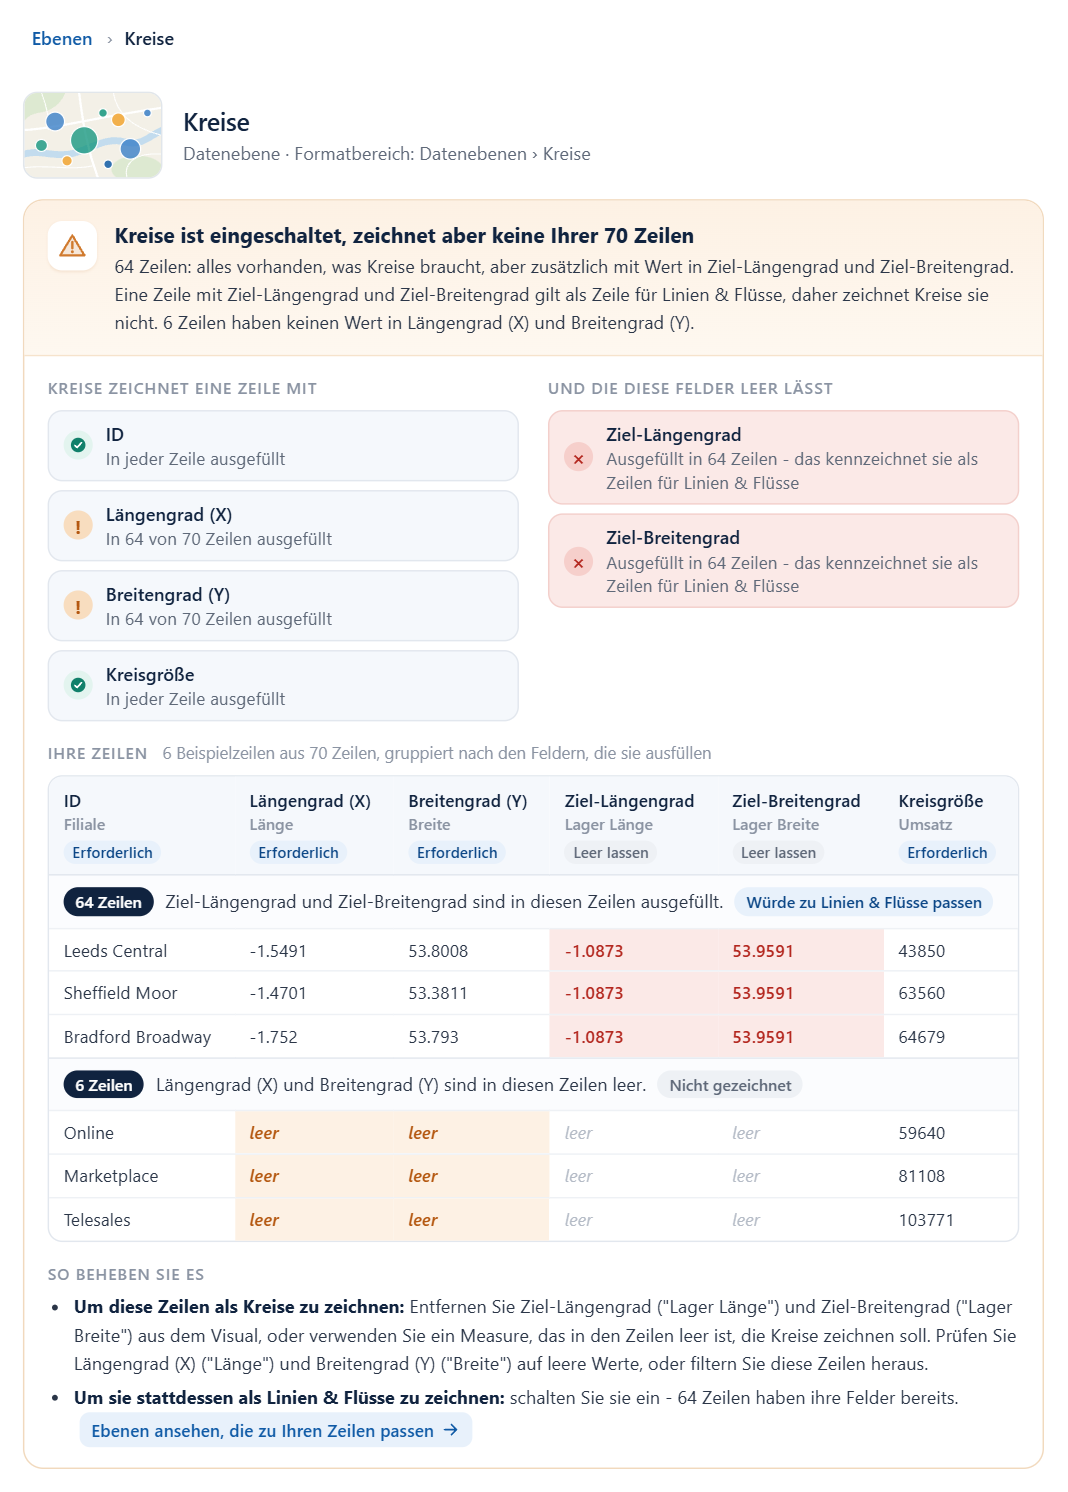1068x1492 pixels.
Task: Click the breadcrumb chevron after Ebenen
Action: (109, 40)
